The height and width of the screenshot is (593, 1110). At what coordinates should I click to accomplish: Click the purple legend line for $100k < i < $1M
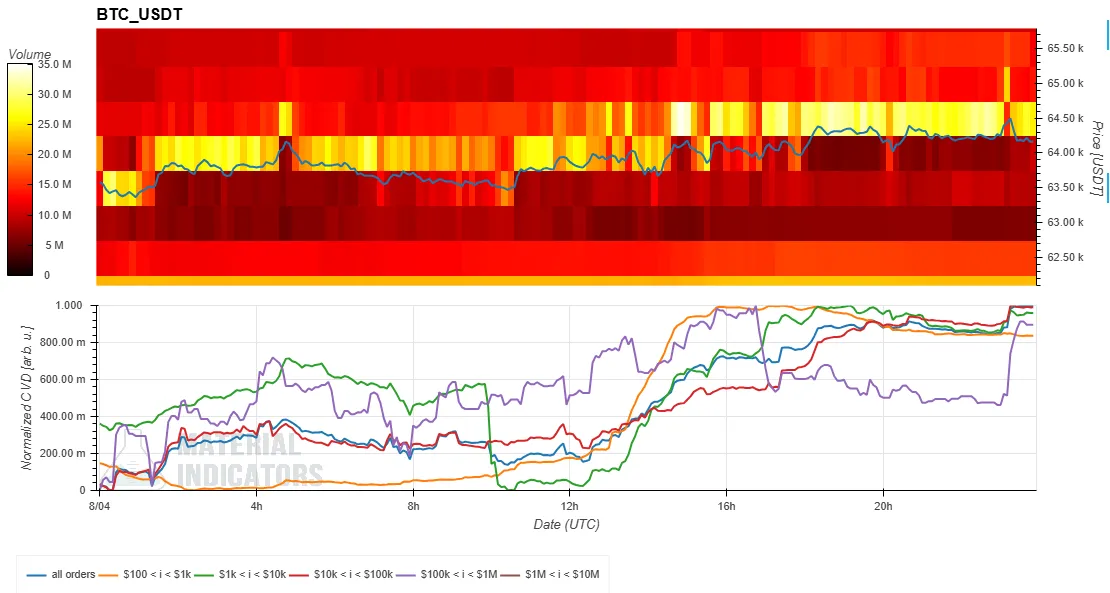[x=406, y=575]
